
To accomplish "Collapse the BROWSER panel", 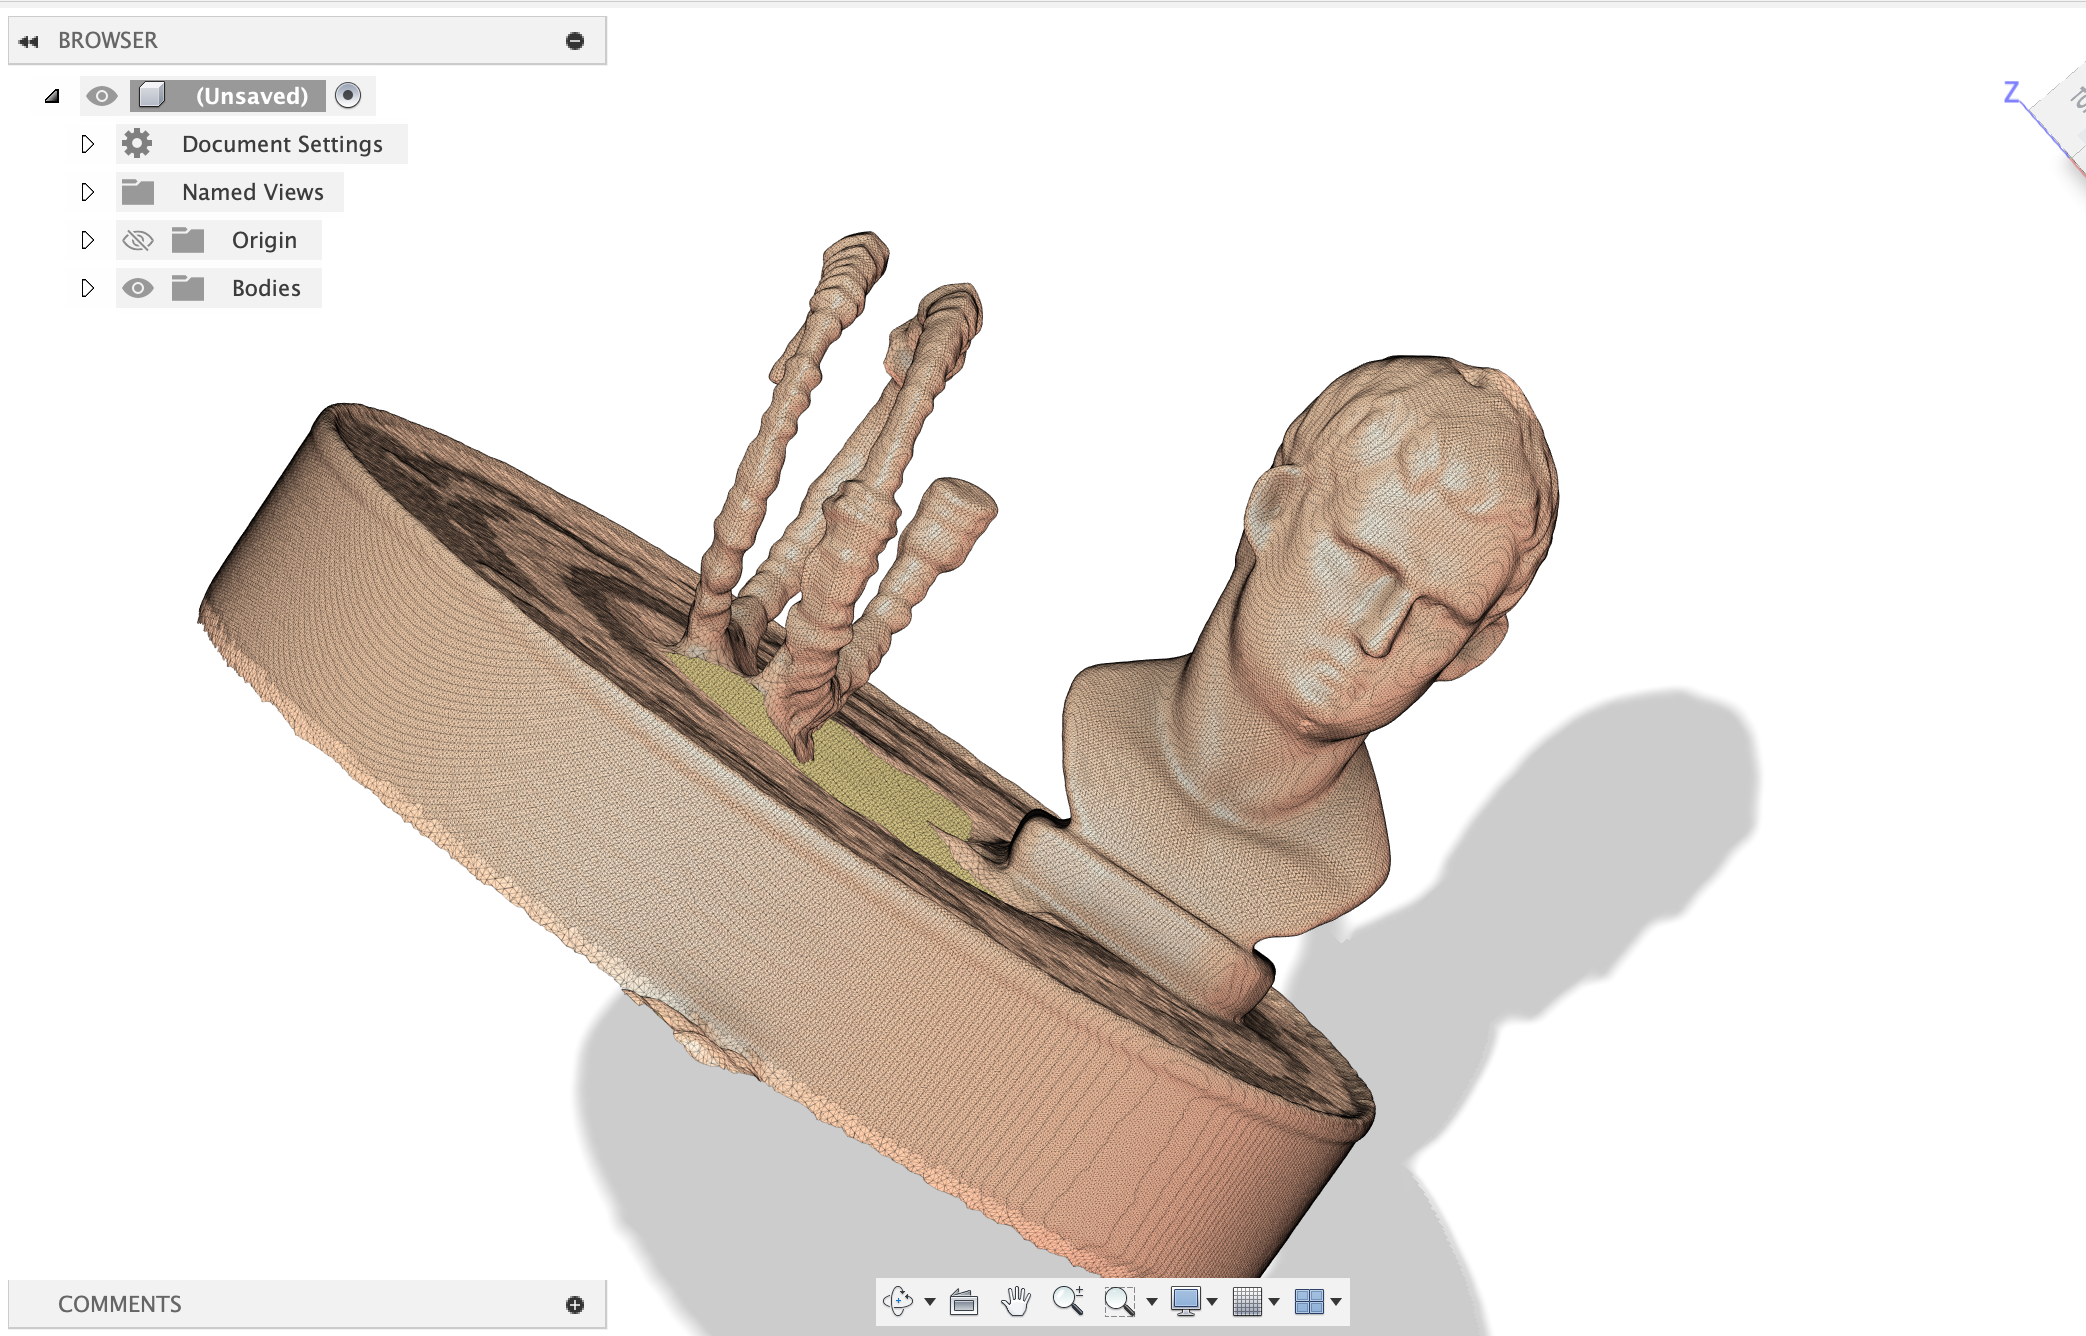I will pos(28,40).
